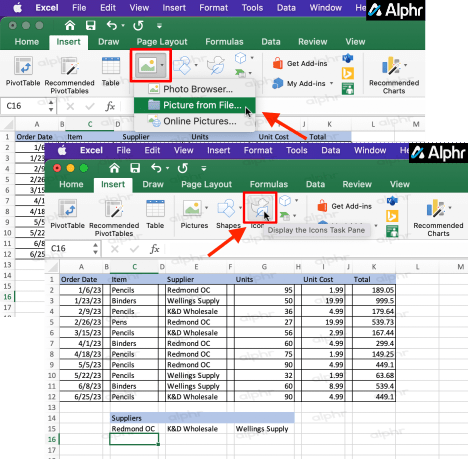The width and height of the screenshot is (468, 459).
Task: Click Get Add-ins in the upper ribbon
Action: point(300,63)
